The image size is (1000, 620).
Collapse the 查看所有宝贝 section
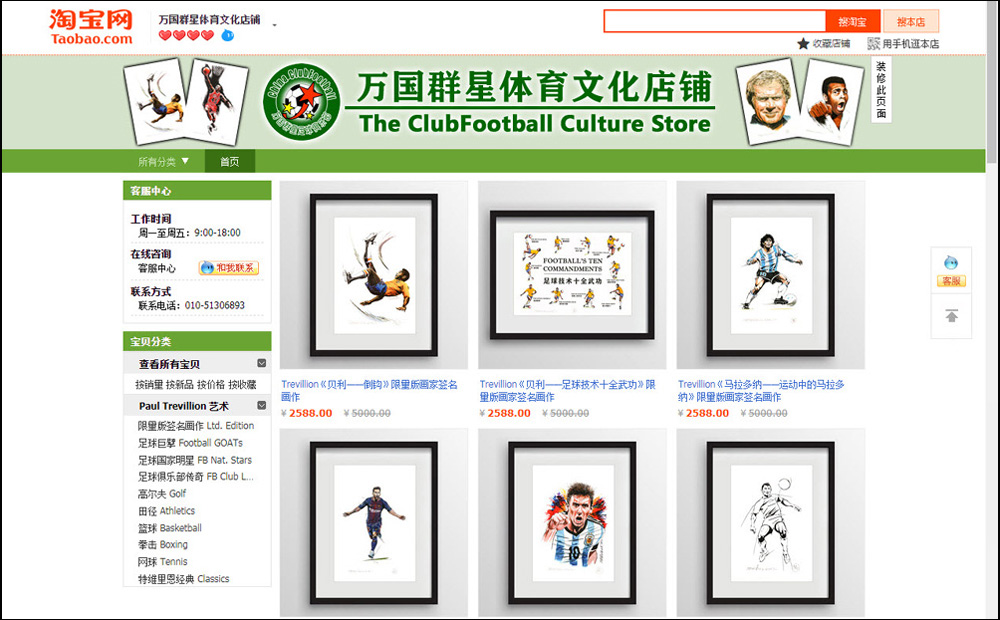point(261,363)
